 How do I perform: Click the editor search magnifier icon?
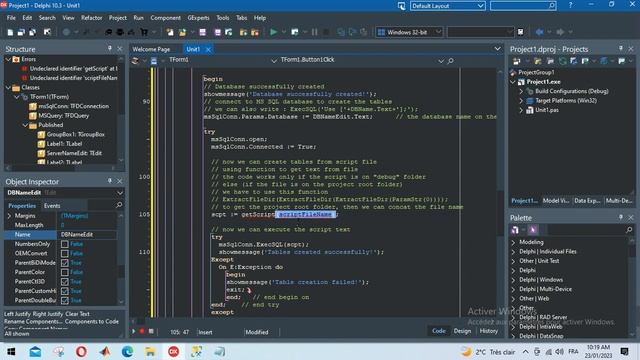(451, 60)
